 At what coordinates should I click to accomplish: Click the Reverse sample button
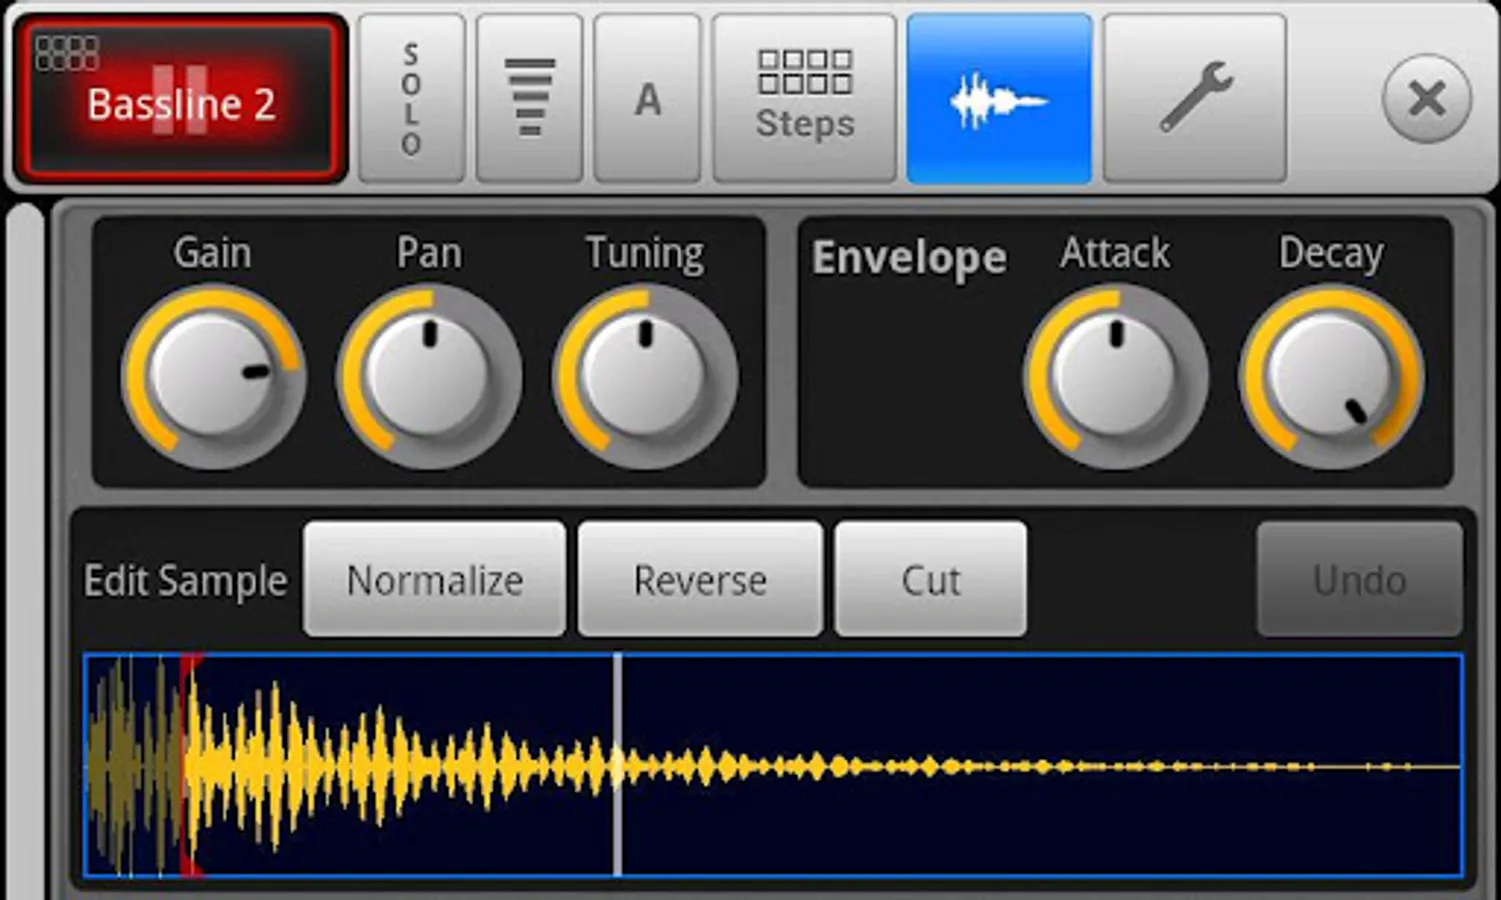pyautogui.click(x=700, y=579)
